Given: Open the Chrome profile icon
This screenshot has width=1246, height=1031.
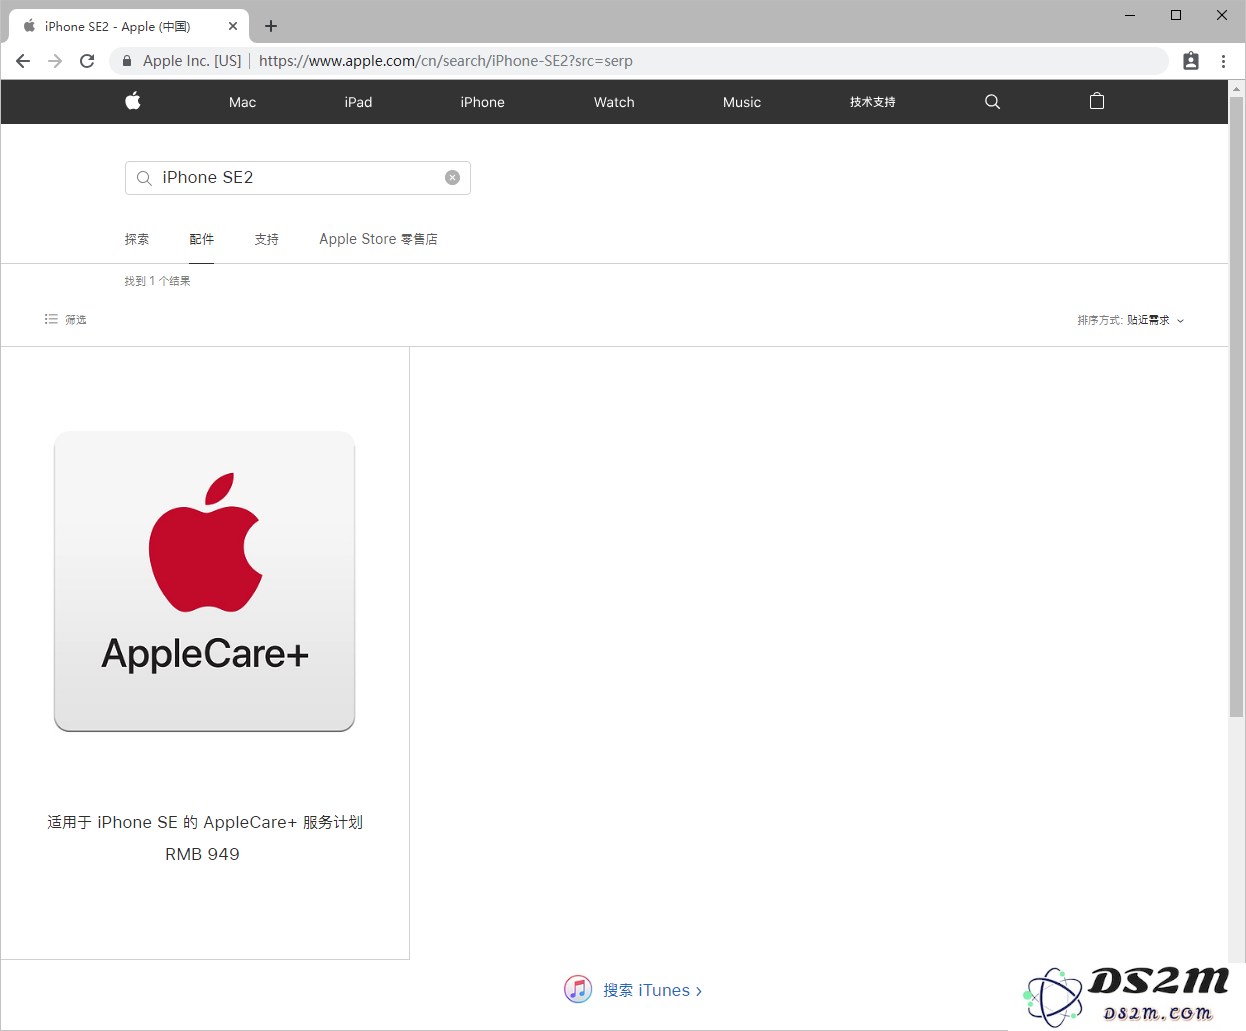Looking at the screenshot, I should coord(1191,61).
